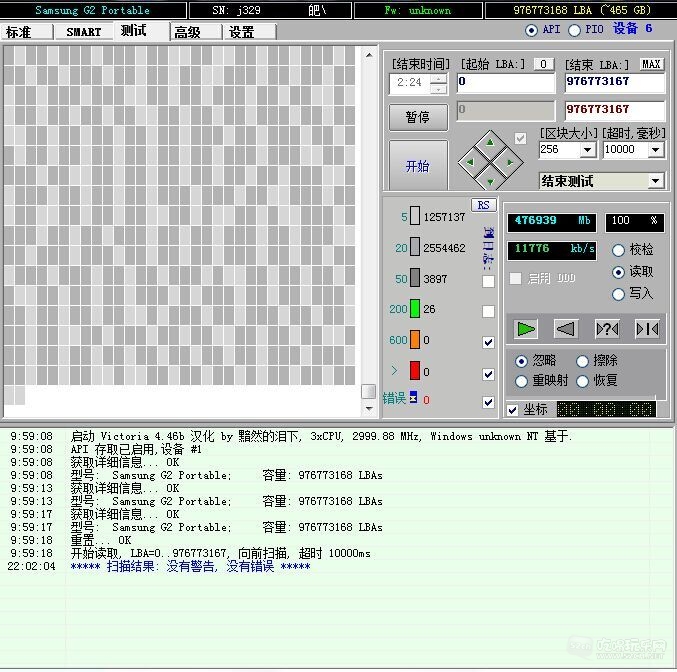The height and width of the screenshot is (672, 677).
Task: Uncheck the checkbox for the red block row
Action: click(488, 374)
